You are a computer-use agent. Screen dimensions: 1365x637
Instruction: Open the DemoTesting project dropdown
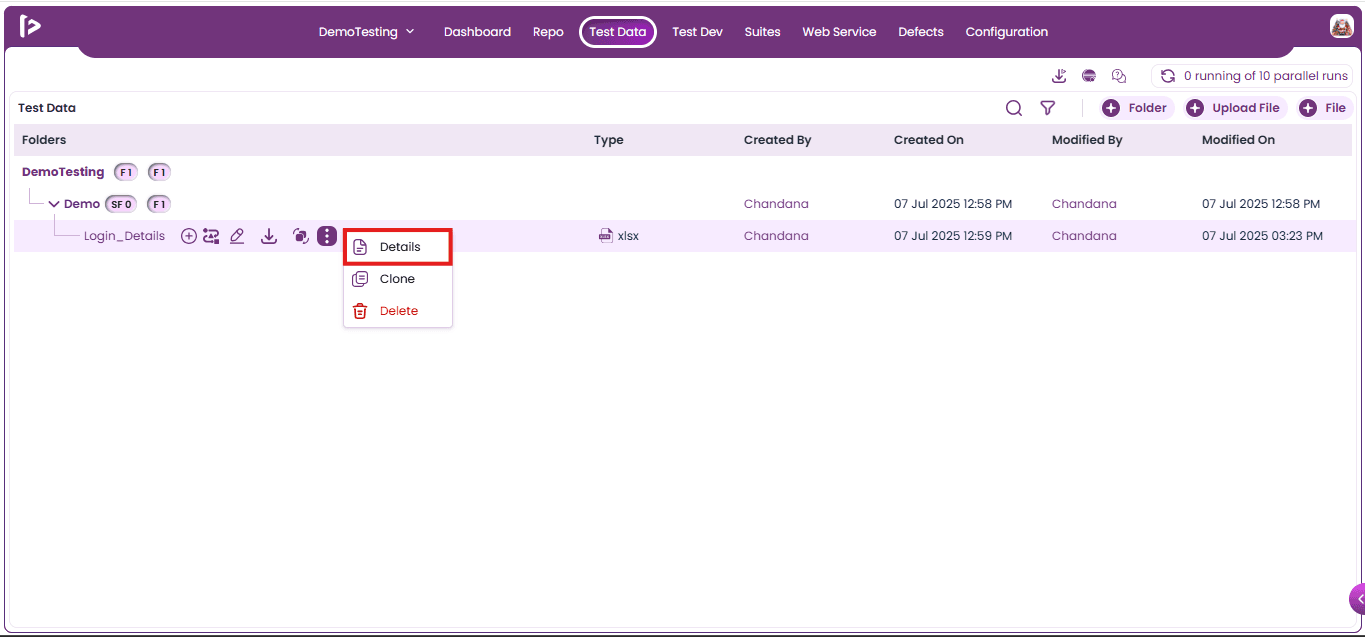click(x=367, y=32)
